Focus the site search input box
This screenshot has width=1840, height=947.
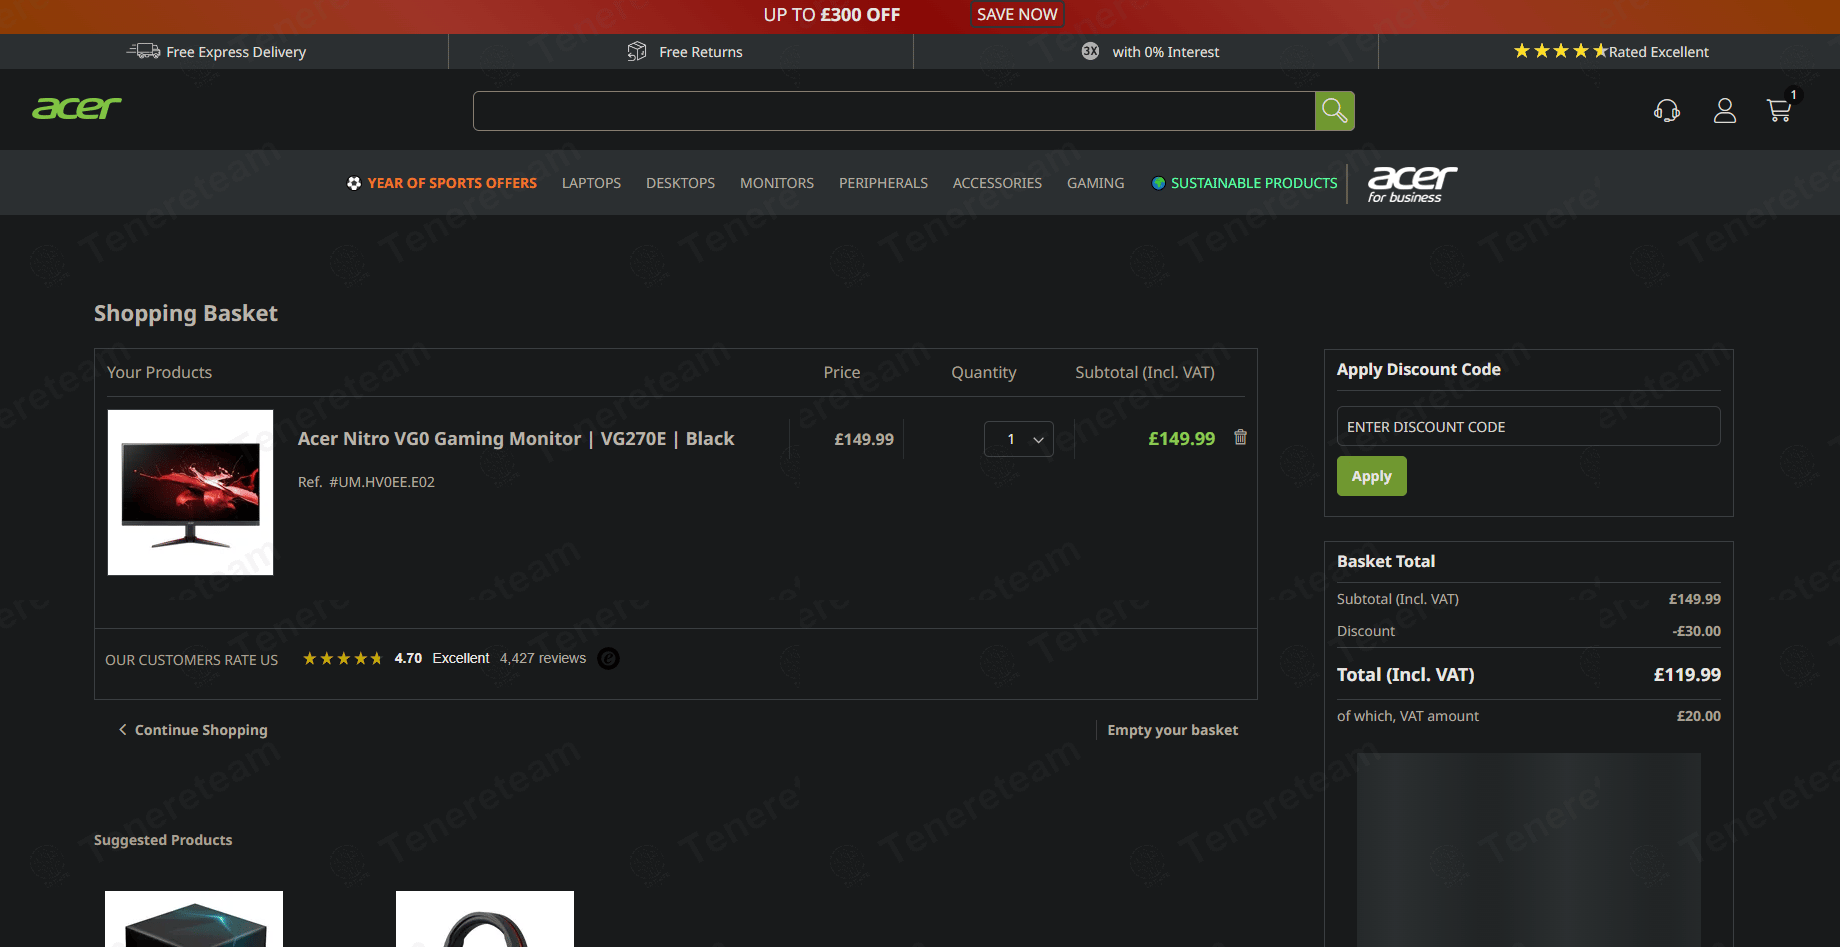[x=894, y=111]
